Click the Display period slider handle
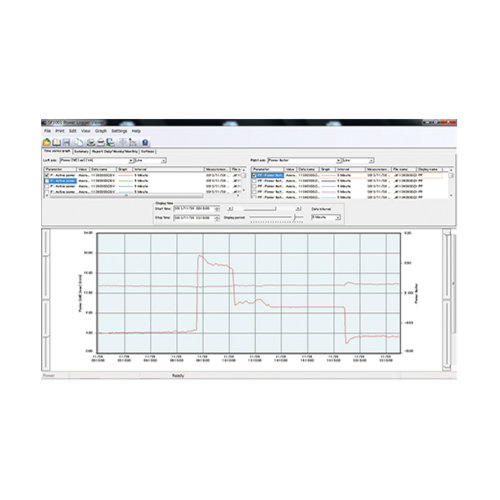The width and height of the screenshot is (500, 500). (295, 217)
